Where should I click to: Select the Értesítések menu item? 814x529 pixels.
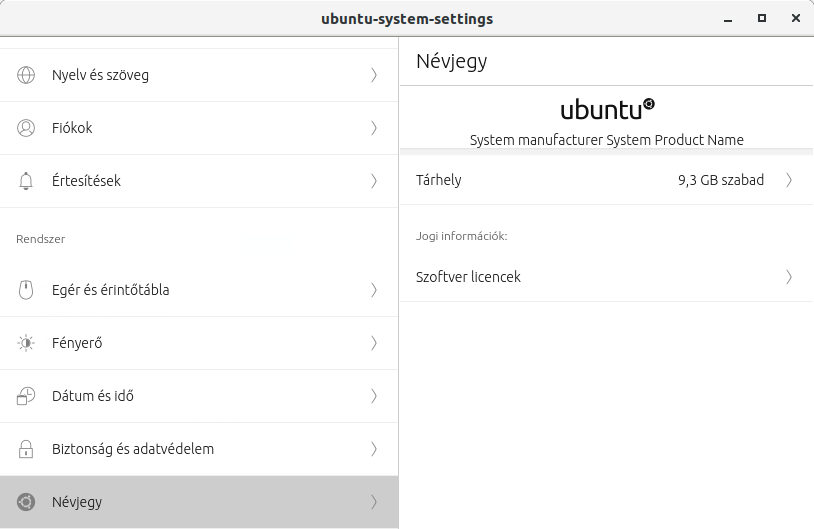(x=199, y=181)
